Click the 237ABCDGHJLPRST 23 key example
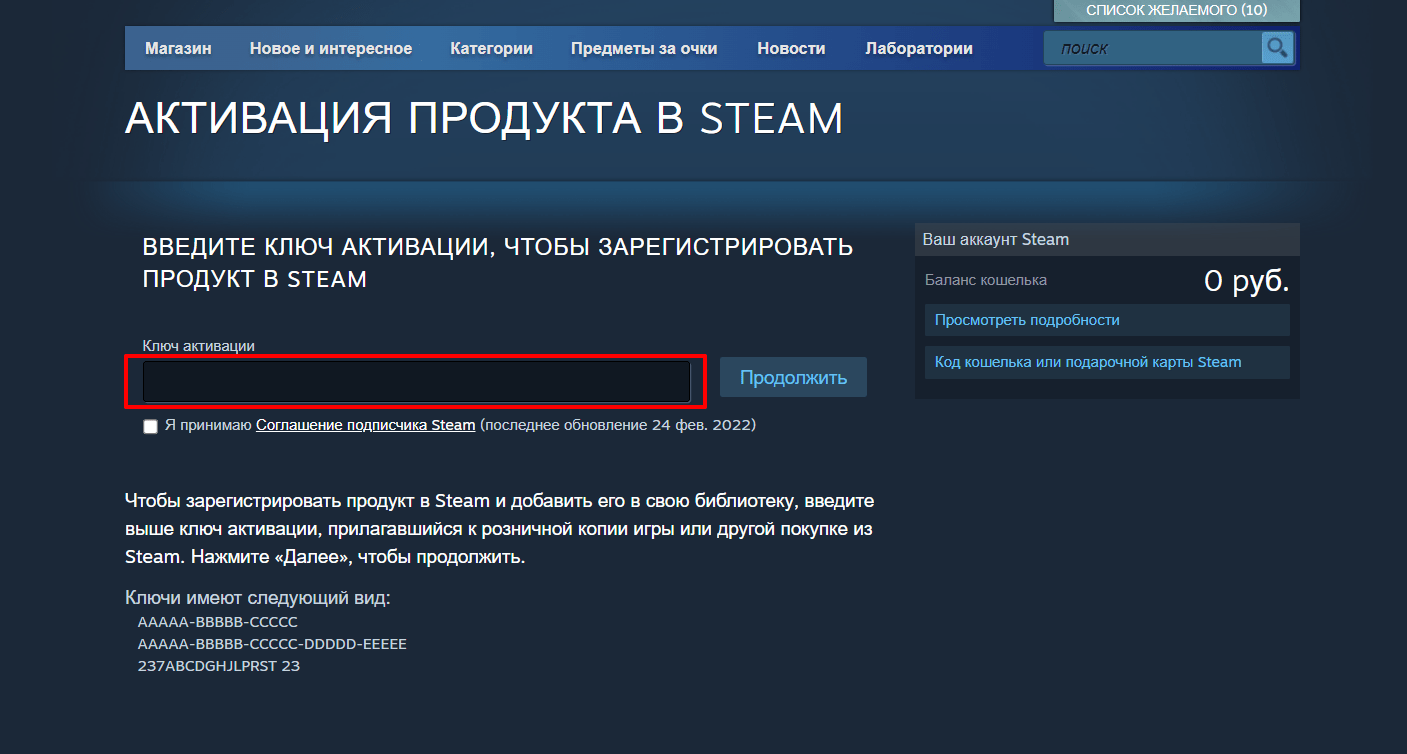This screenshot has height=754, width=1407. point(219,666)
